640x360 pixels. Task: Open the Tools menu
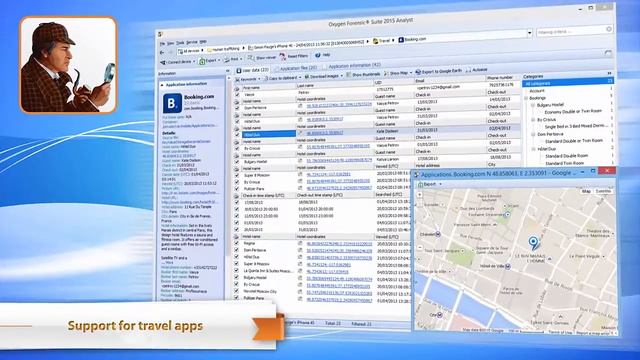tap(180, 43)
